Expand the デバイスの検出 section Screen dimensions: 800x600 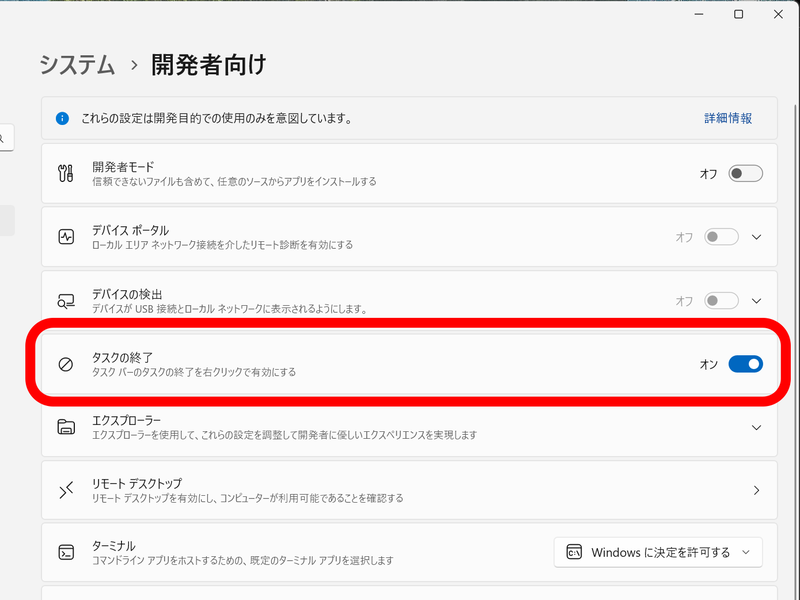pos(757,300)
